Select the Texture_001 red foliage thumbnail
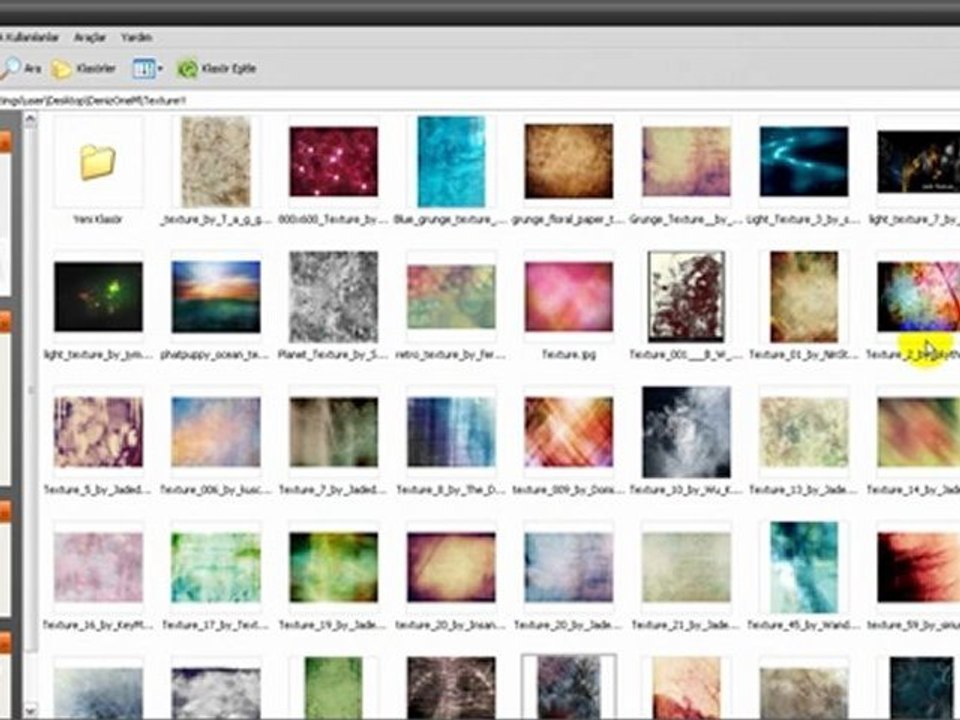960x720 pixels. coord(686,297)
